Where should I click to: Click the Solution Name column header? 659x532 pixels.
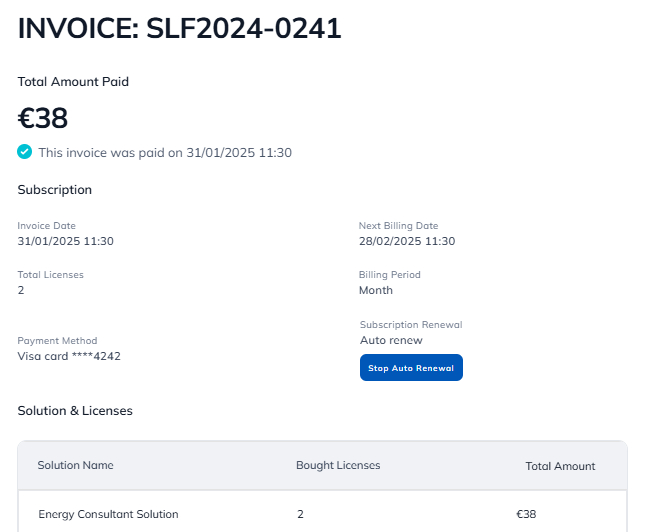[75, 465]
